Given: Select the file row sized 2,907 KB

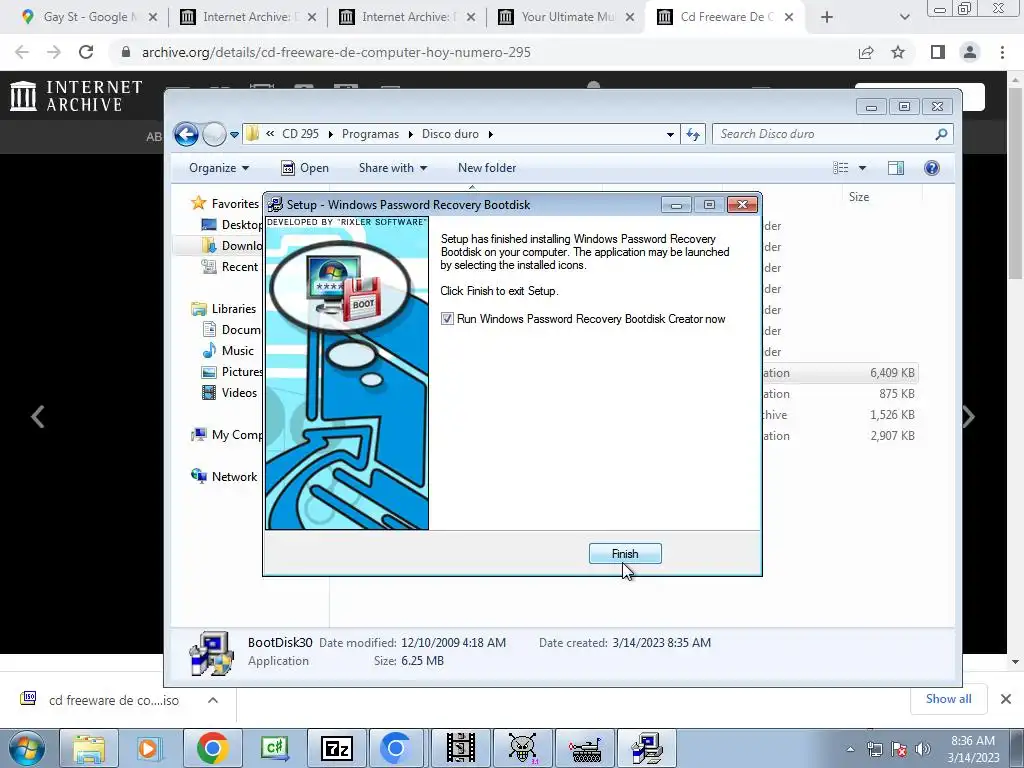Looking at the screenshot, I should pyautogui.click(x=840, y=436).
